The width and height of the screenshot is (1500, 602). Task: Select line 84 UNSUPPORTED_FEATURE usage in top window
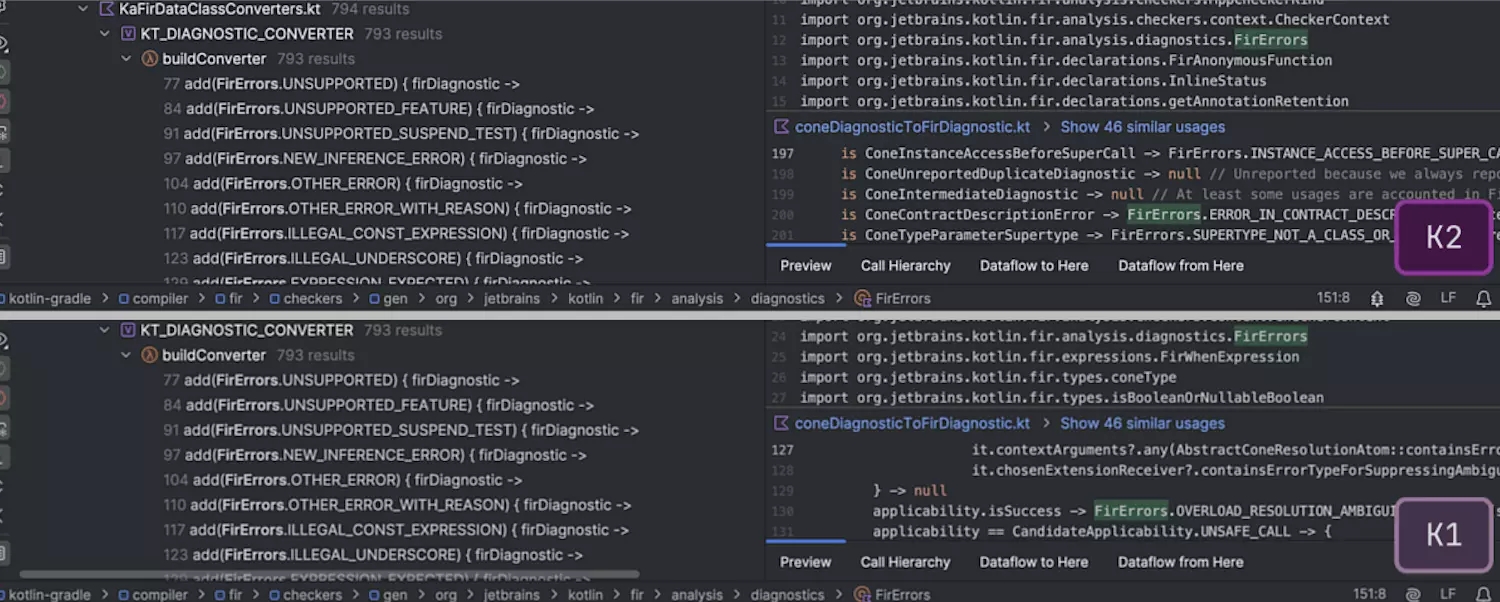(x=378, y=109)
